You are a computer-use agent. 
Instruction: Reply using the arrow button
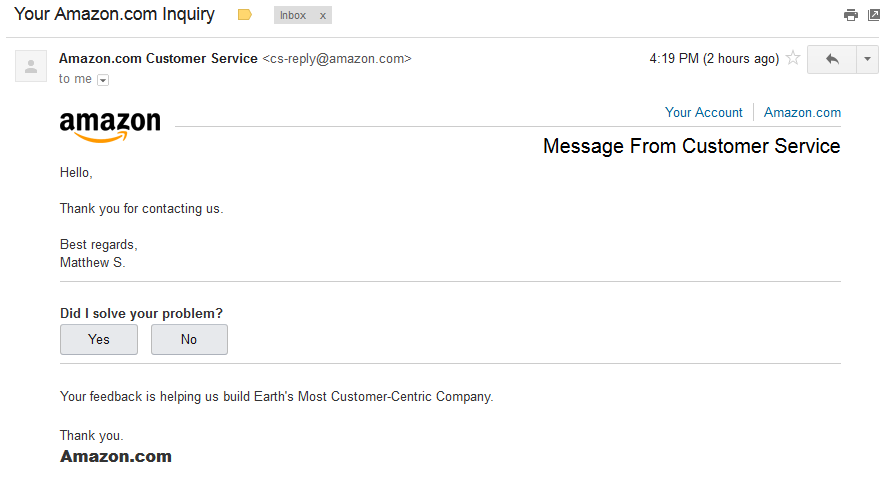[x=832, y=59]
